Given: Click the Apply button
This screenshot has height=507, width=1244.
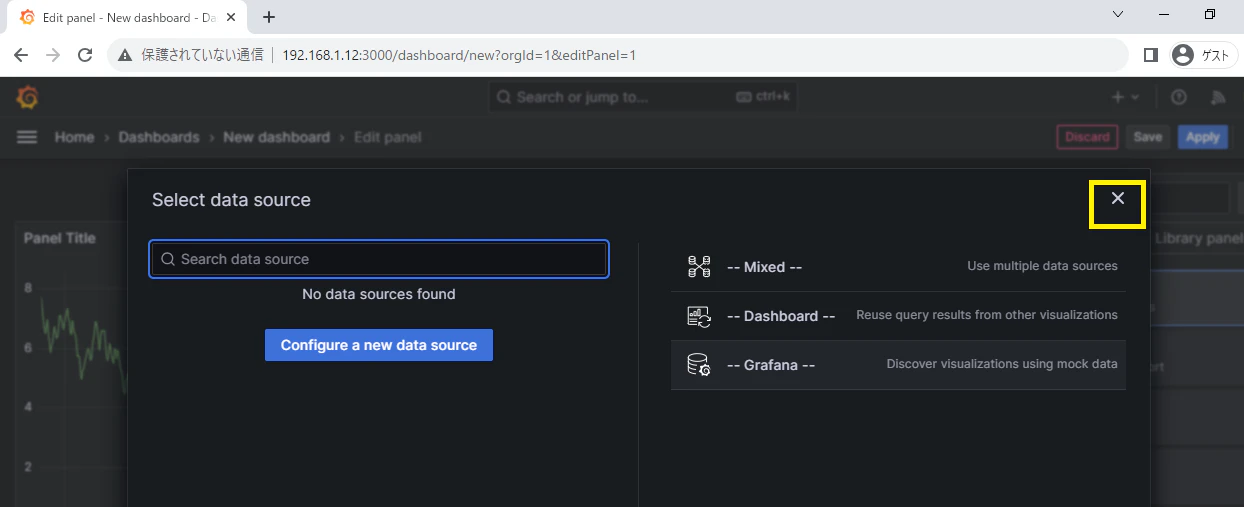Looking at the screenshot, I should coord(1203,137).
